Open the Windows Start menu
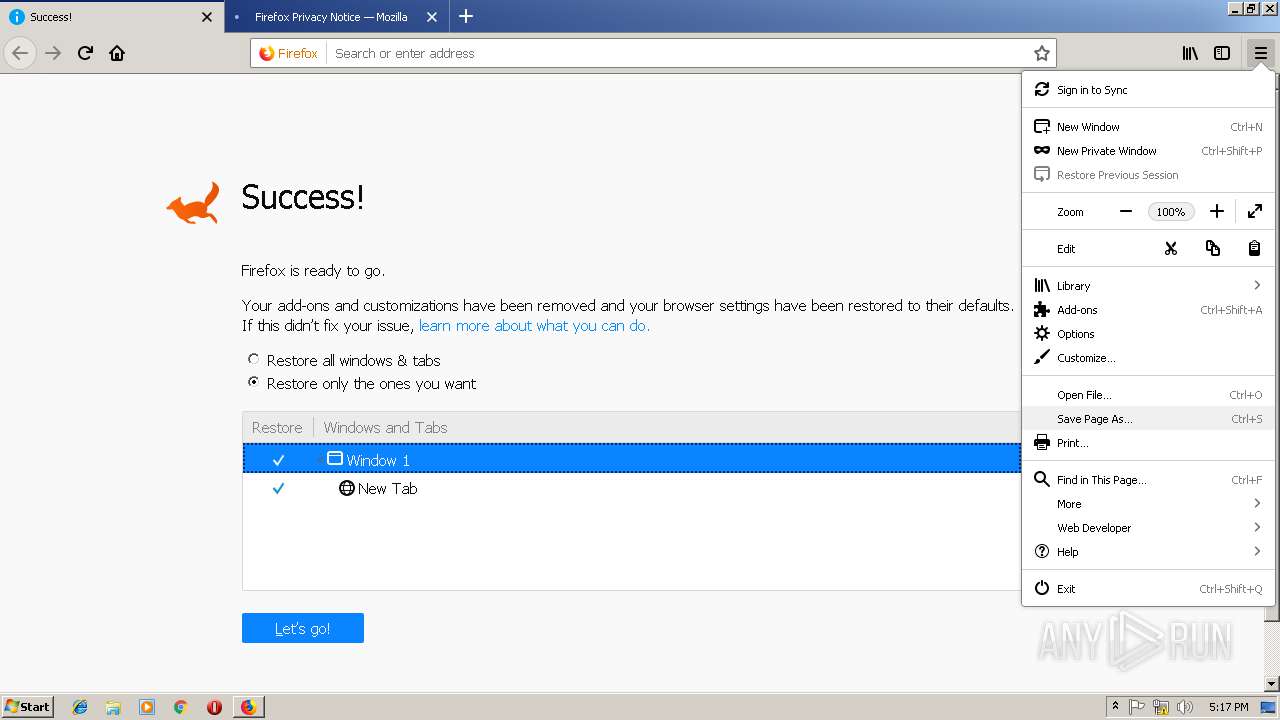This screenshot has height=720, width=1280. pyautogui.click(x=28, y=706)
